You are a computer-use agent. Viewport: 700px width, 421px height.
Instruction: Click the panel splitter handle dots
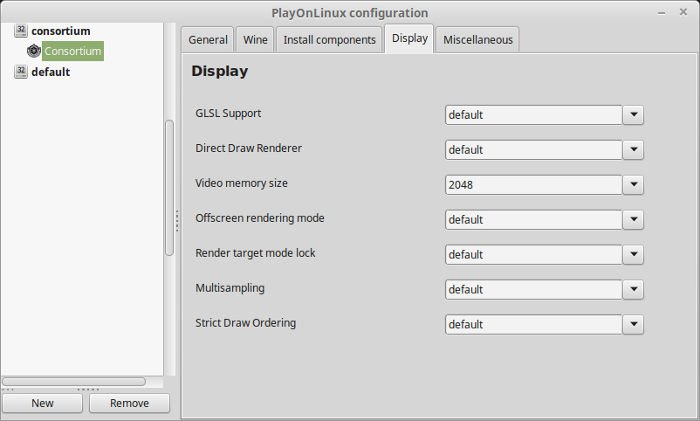(177, 221)
